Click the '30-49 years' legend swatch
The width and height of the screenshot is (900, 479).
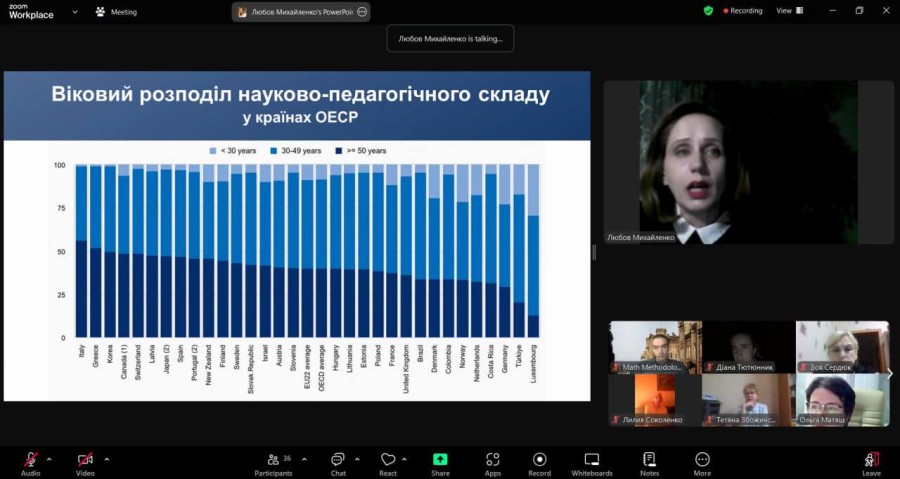(x=273, y=151)
